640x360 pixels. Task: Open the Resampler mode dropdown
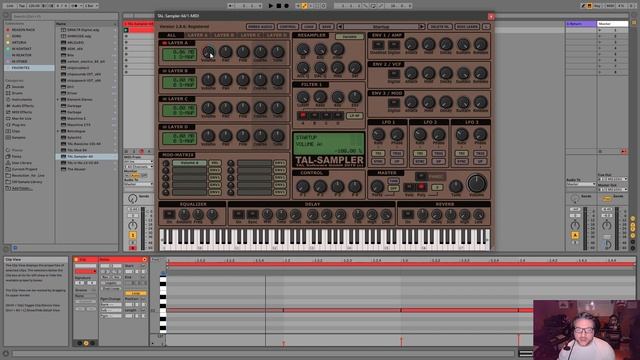(349, 36)
